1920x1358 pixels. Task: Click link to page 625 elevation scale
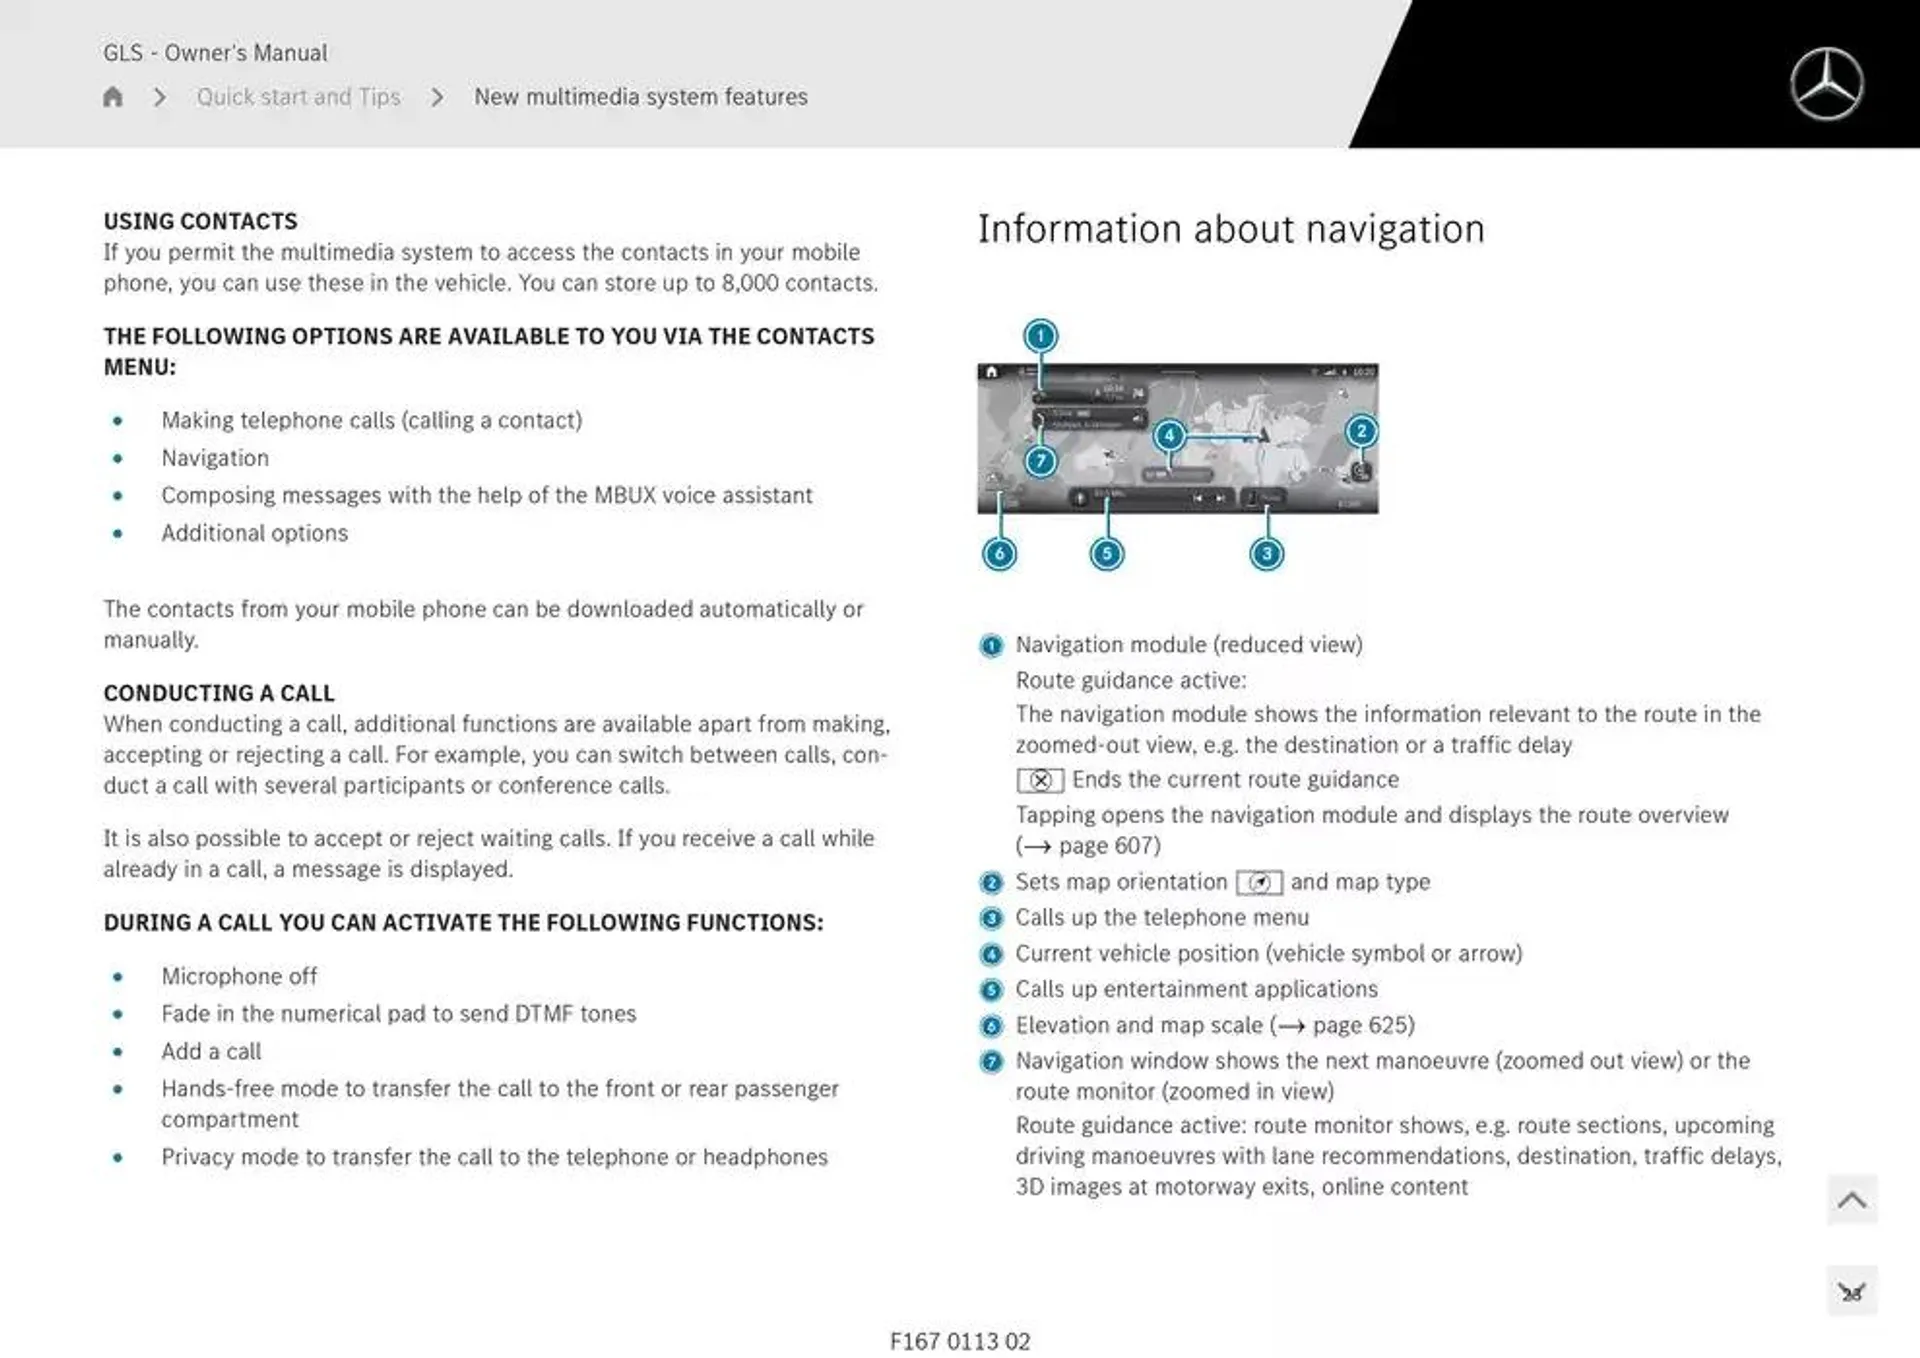click(x=1396, y=1024)
